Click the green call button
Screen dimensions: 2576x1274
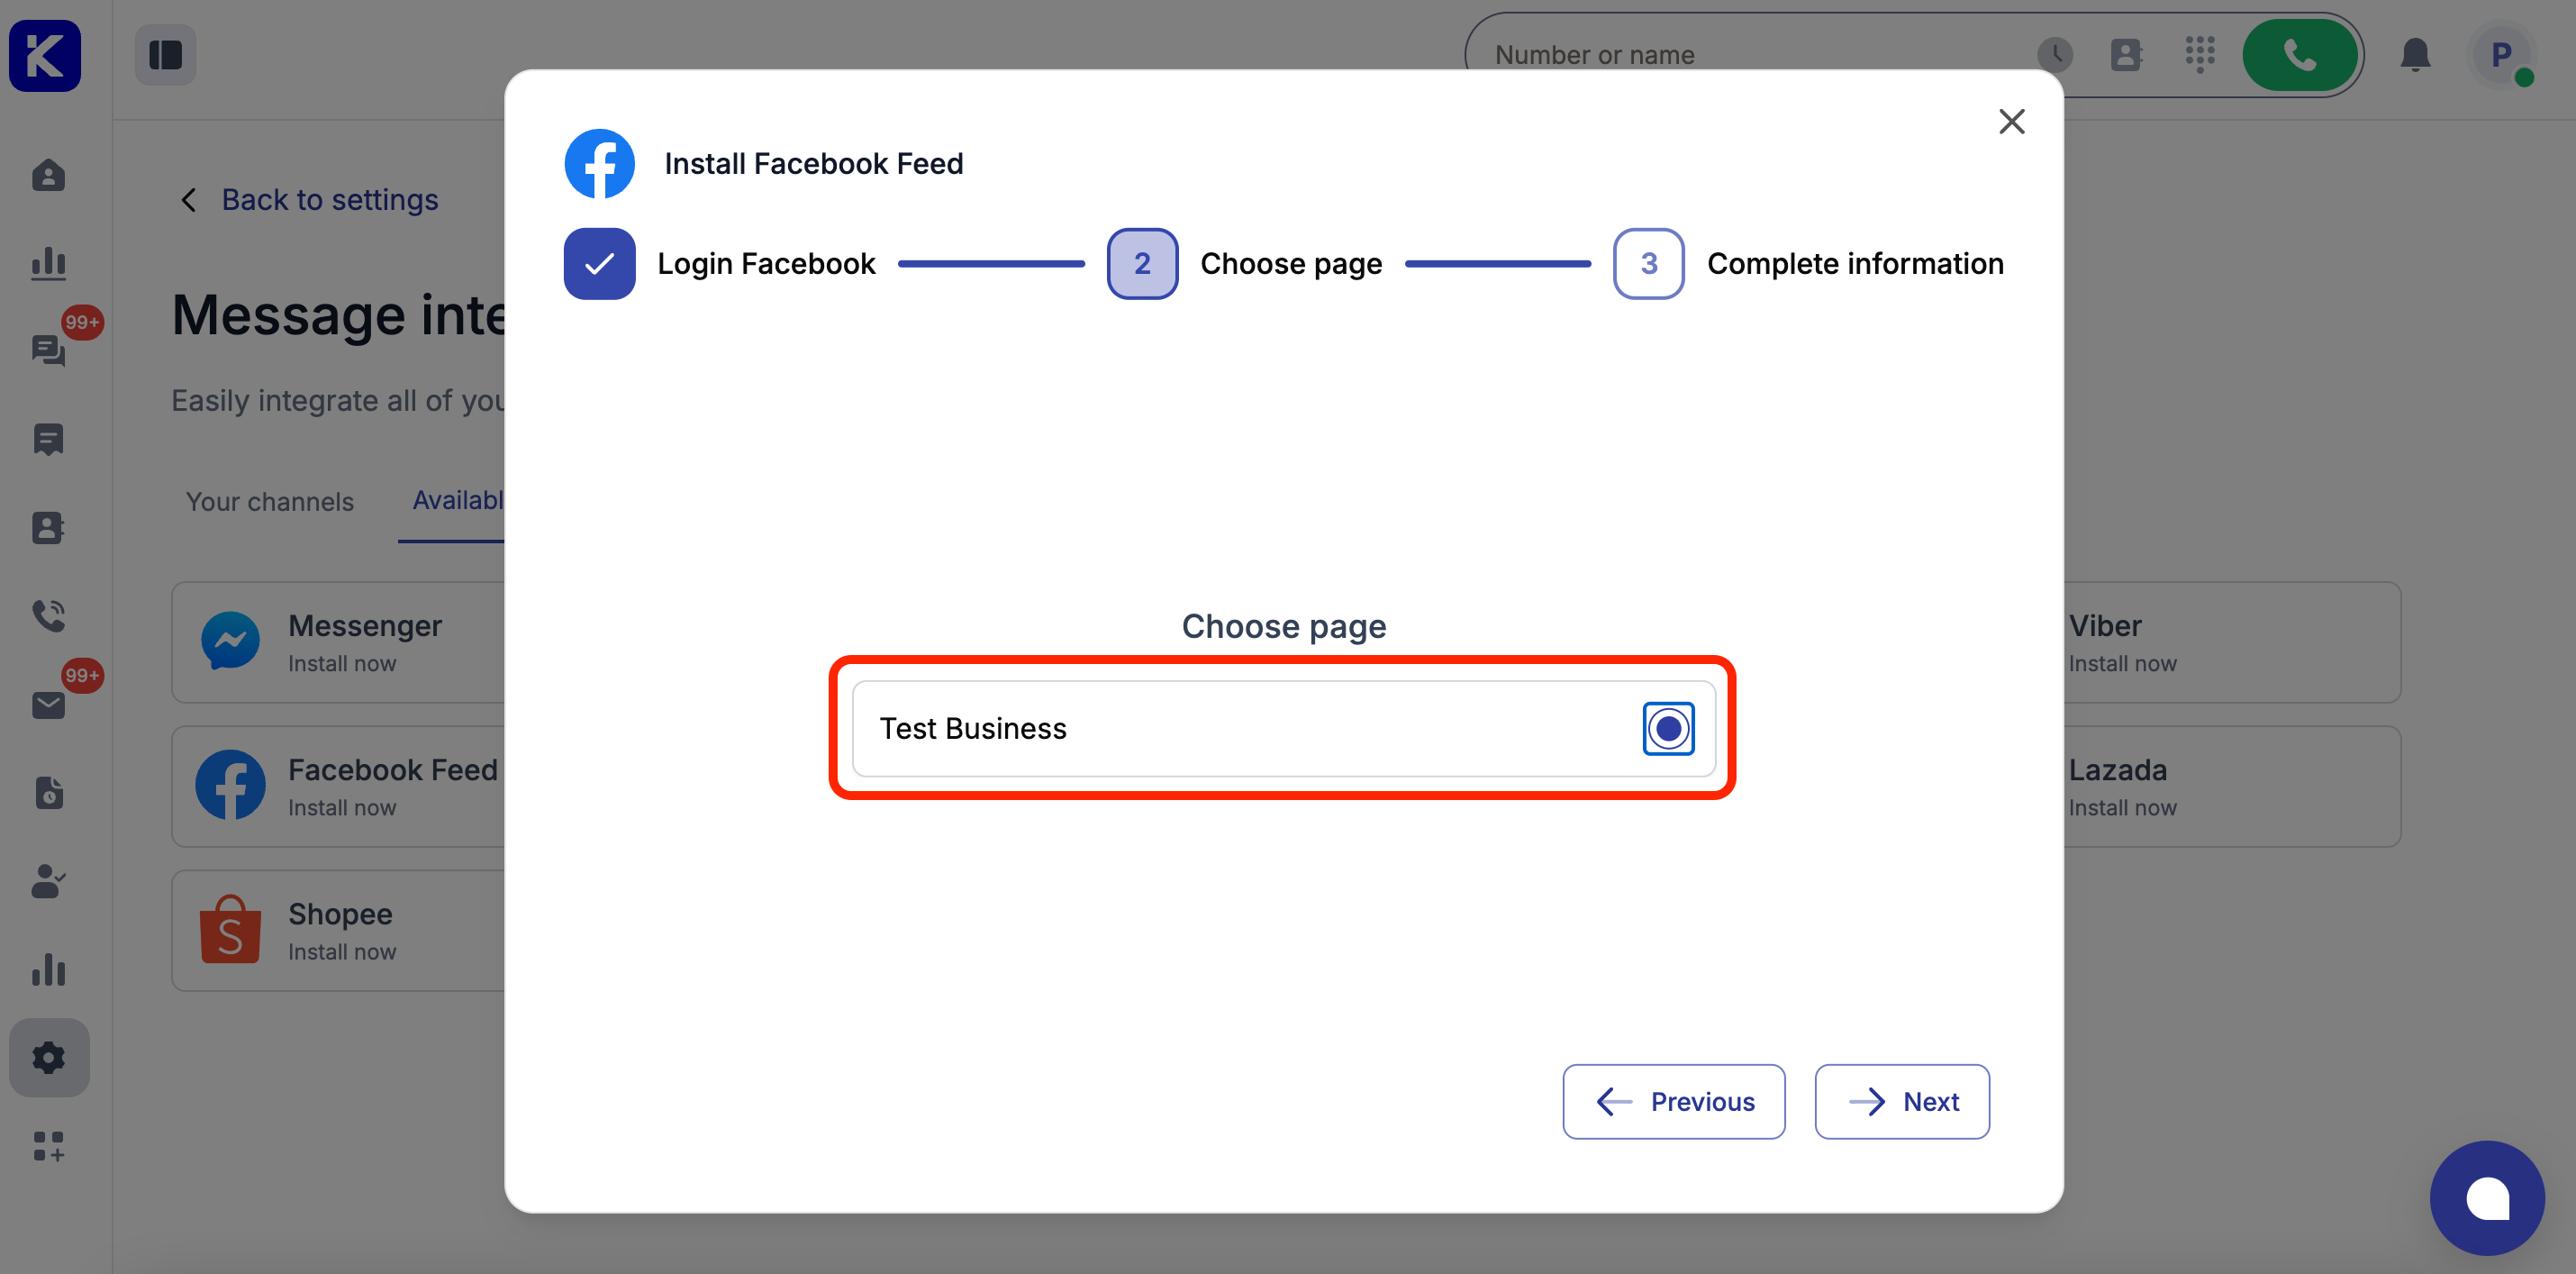(x=2299, y=55)
